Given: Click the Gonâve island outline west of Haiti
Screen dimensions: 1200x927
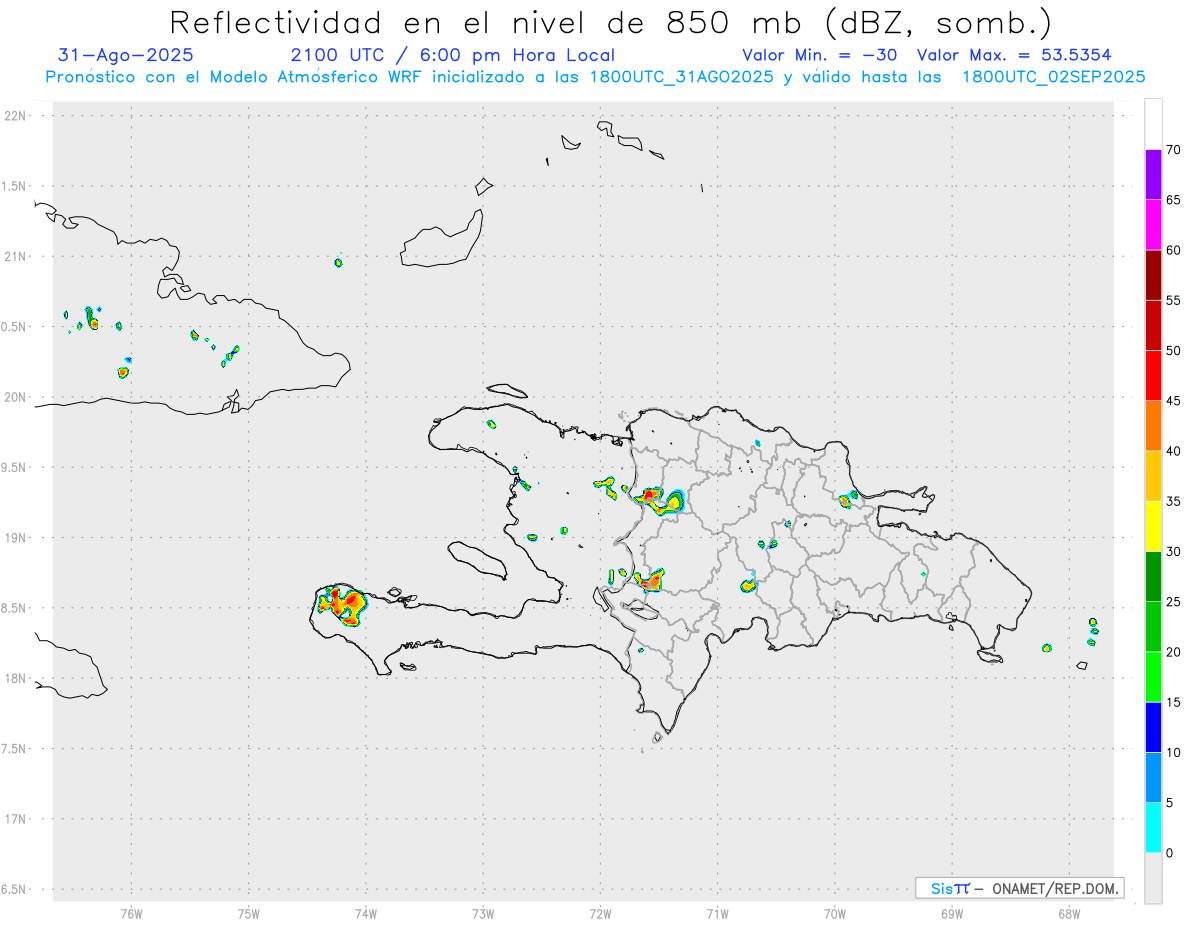Looking at the screenshot, I should click(476, 559).
